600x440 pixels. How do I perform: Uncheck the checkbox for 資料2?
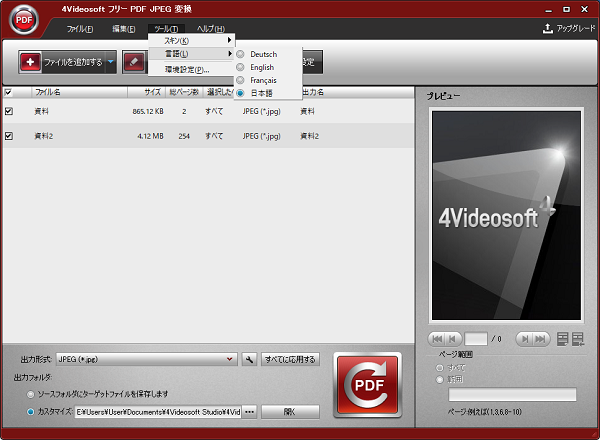9,136
